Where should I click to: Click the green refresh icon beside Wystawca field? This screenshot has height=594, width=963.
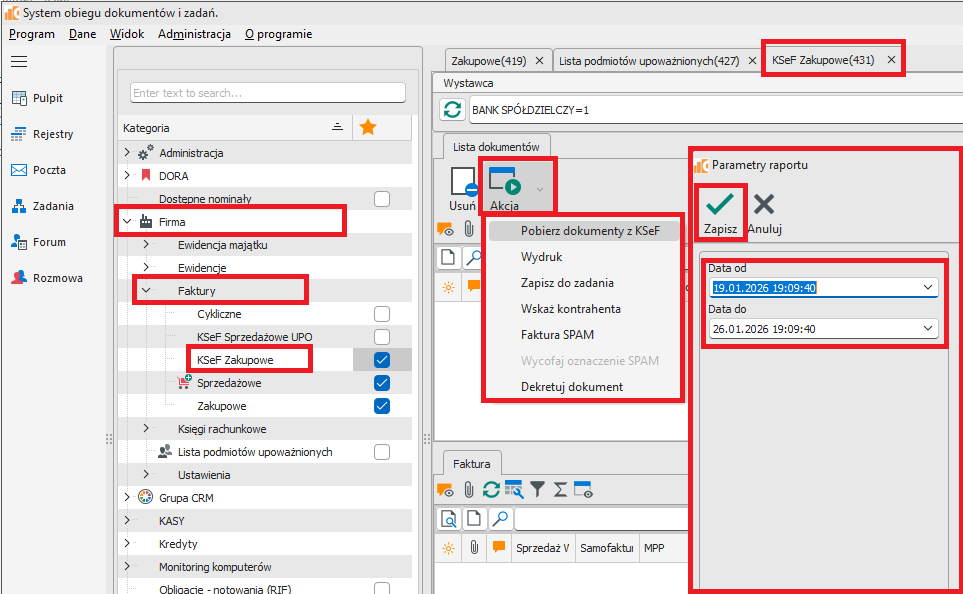coord(453,110)
